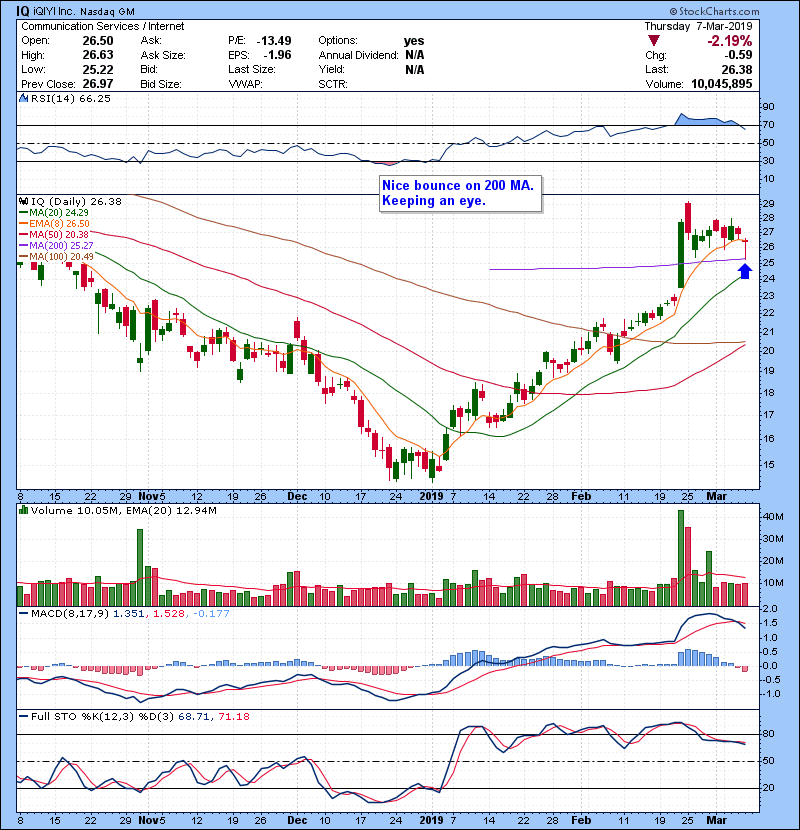Image resolution: width=800 pixels, height=830 pixels.
Task: Click the RSI(14) 66.25 indicator label
Action: tap(71, 98)
